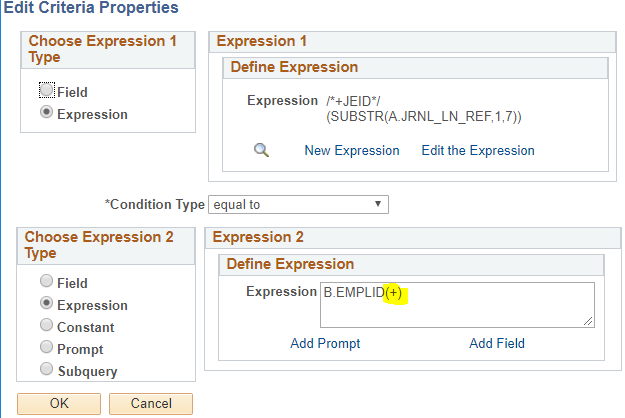Screen dimensions: 625x418
Task: Open the Condition Type dropdown
Action: [x=298, y=204]
